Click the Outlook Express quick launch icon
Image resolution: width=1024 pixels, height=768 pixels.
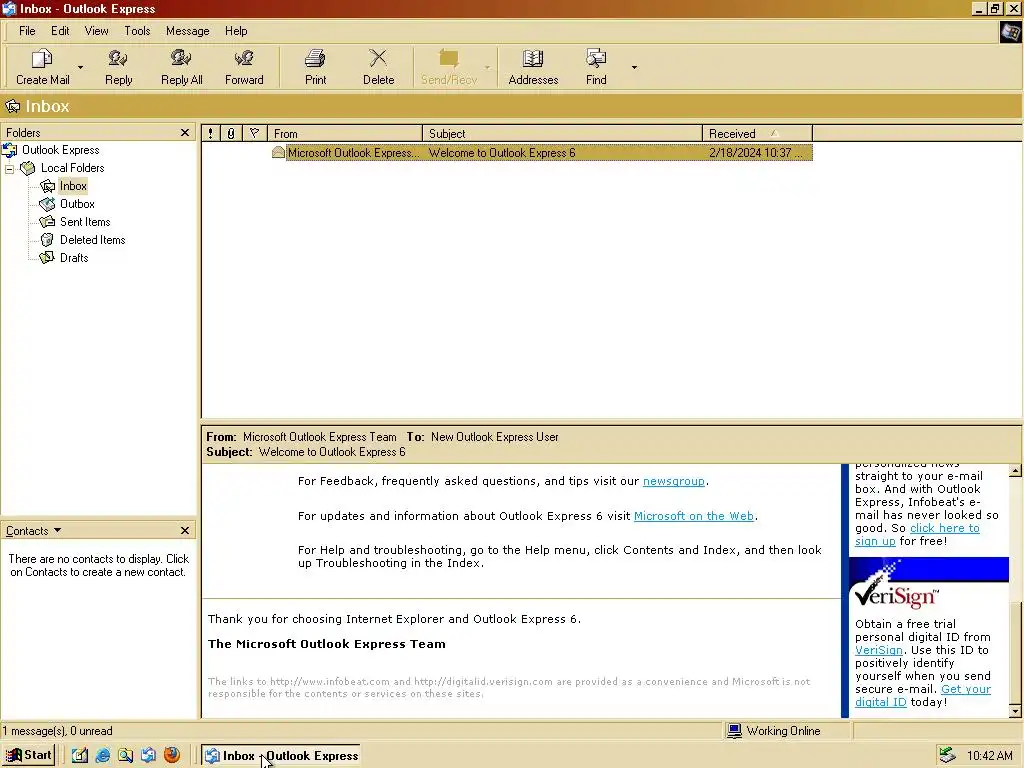149,756
